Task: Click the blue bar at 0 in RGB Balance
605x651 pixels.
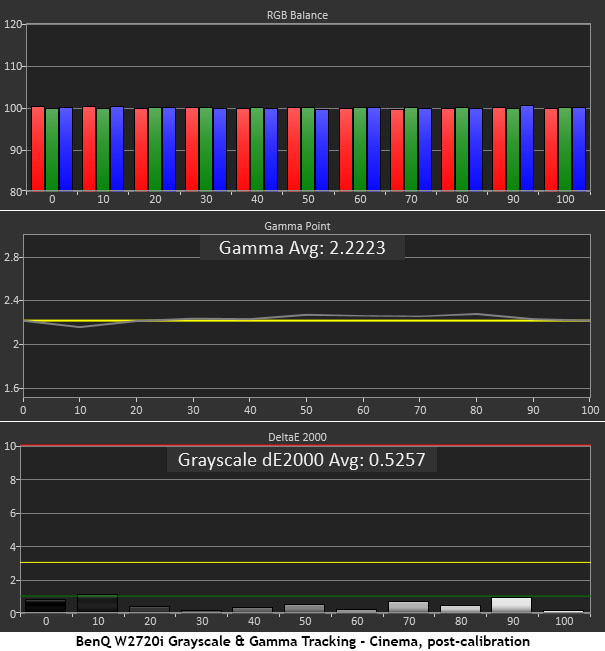Action: (66, 149)
